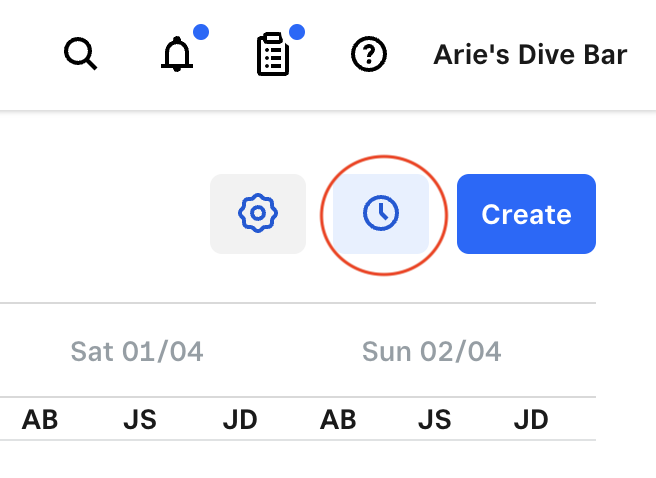
Task: Open the help question mark icon
Action: 369,54
